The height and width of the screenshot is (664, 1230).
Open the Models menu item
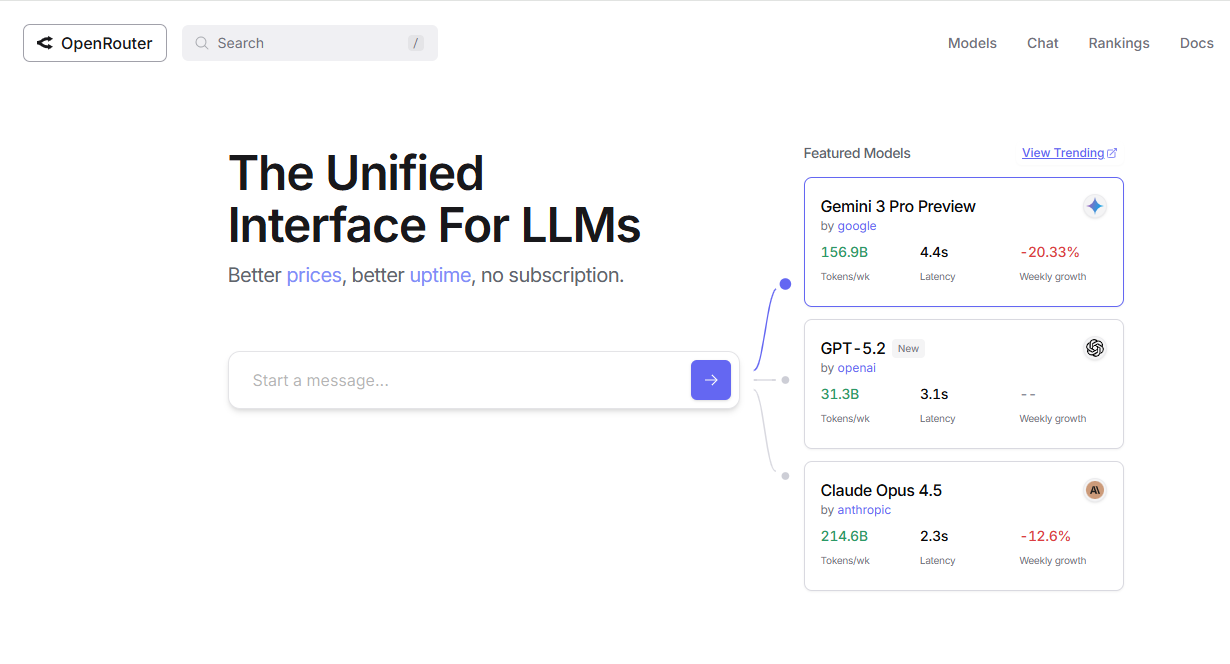[x=972, y=43]
